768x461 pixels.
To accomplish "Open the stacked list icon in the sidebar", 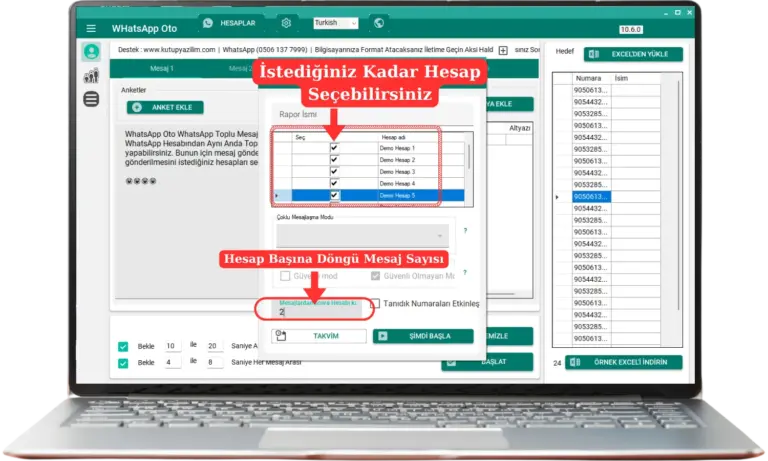I will click(91, 99).
